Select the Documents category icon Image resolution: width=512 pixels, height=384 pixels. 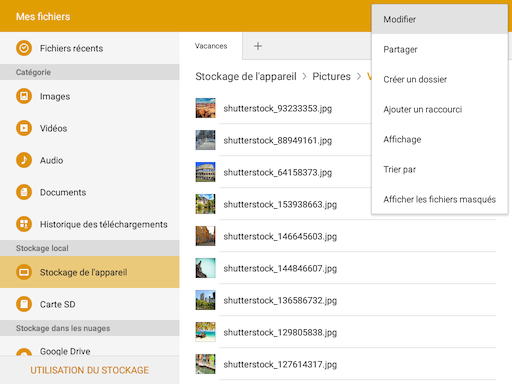point(24,192)
